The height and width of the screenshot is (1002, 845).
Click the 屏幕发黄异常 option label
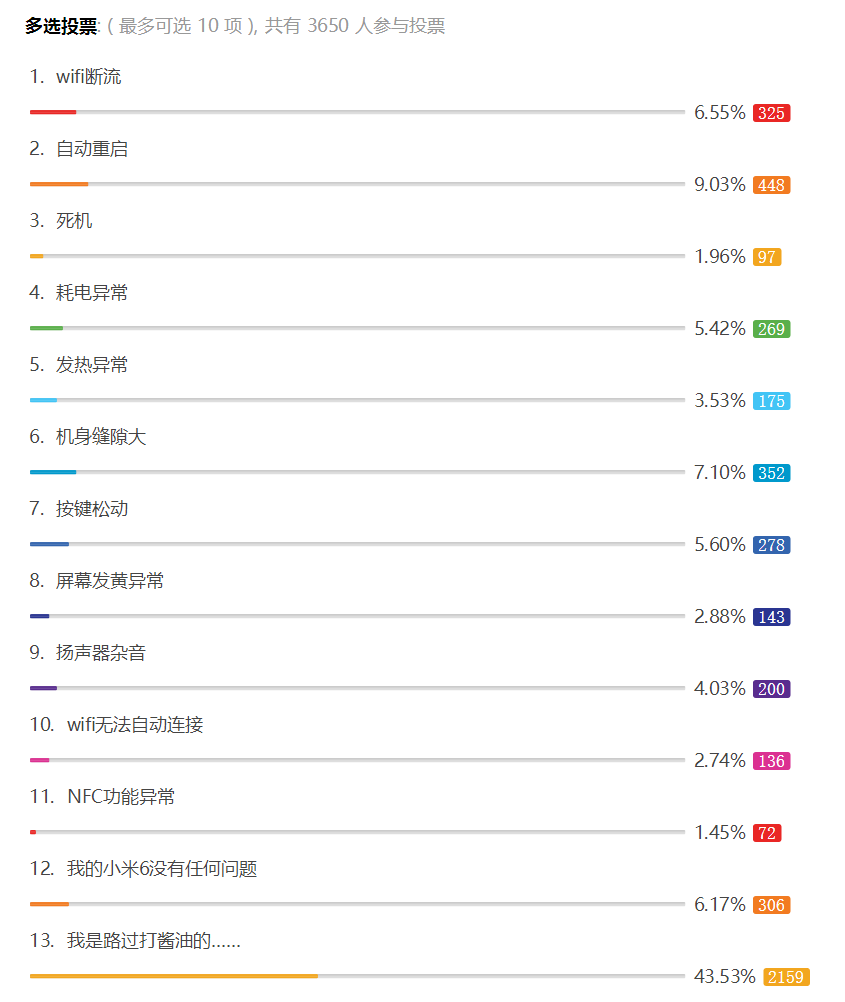coord(110,581)
